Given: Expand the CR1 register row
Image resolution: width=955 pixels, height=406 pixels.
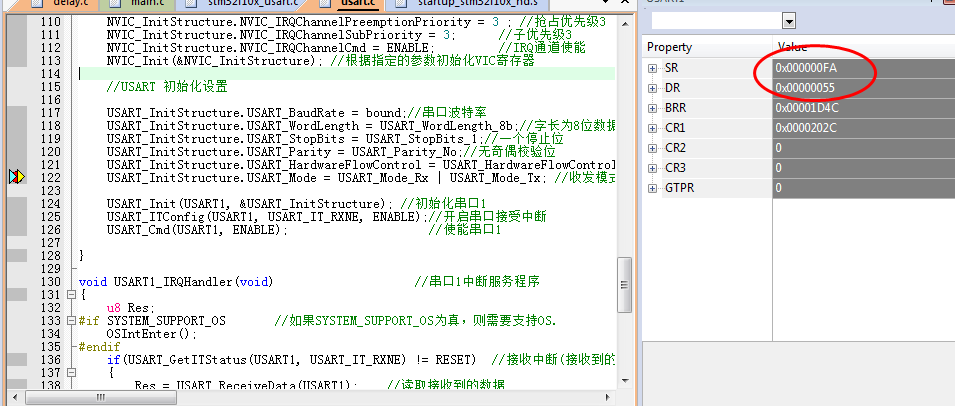Looking at the screenshot, I should coord(652,128).
